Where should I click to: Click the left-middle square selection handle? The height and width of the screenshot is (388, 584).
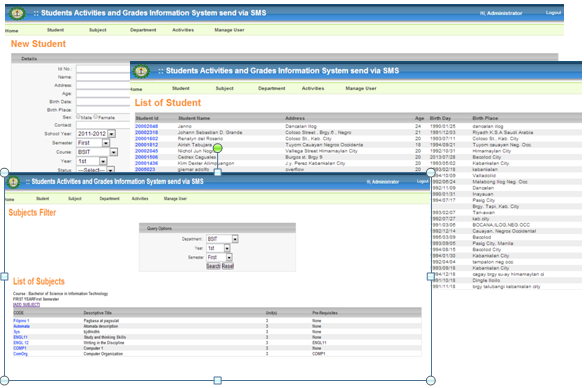4,277
